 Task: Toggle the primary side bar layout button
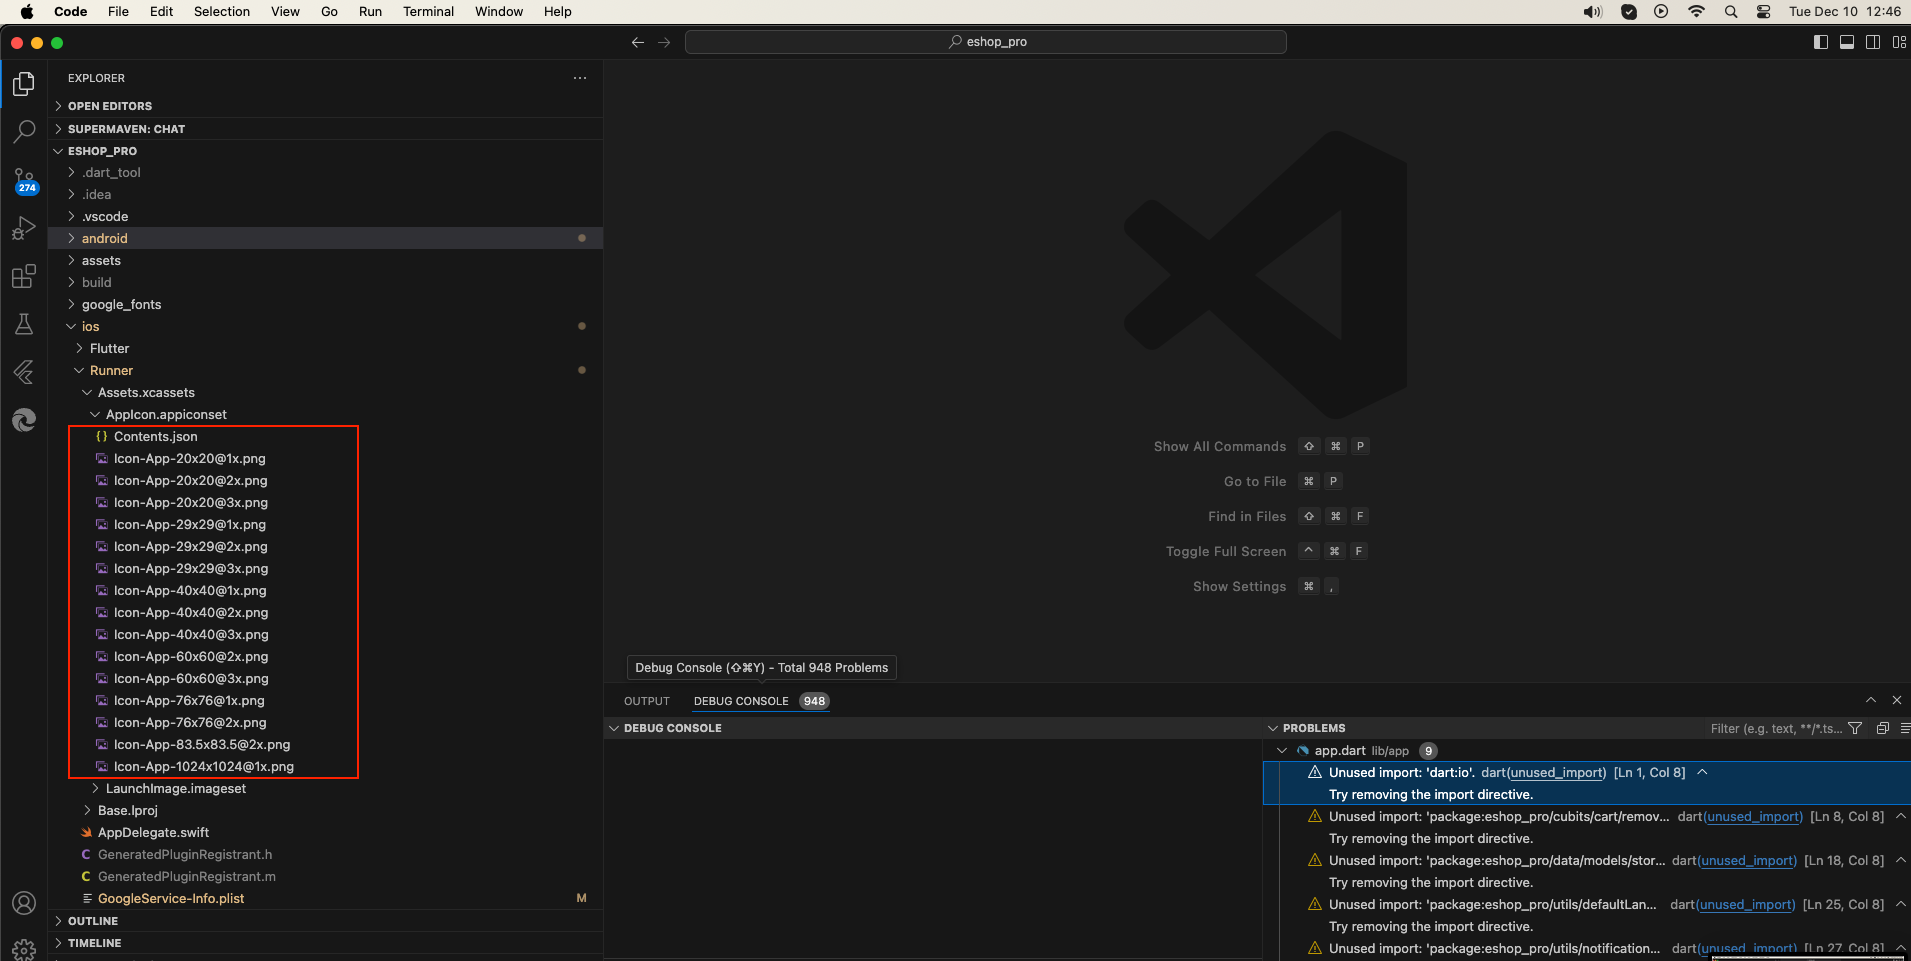coord(1821,42)
